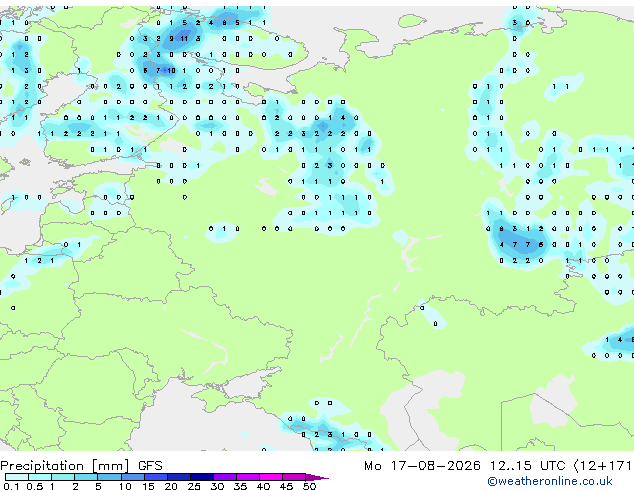Click the legend label "45"

point(286,486)
